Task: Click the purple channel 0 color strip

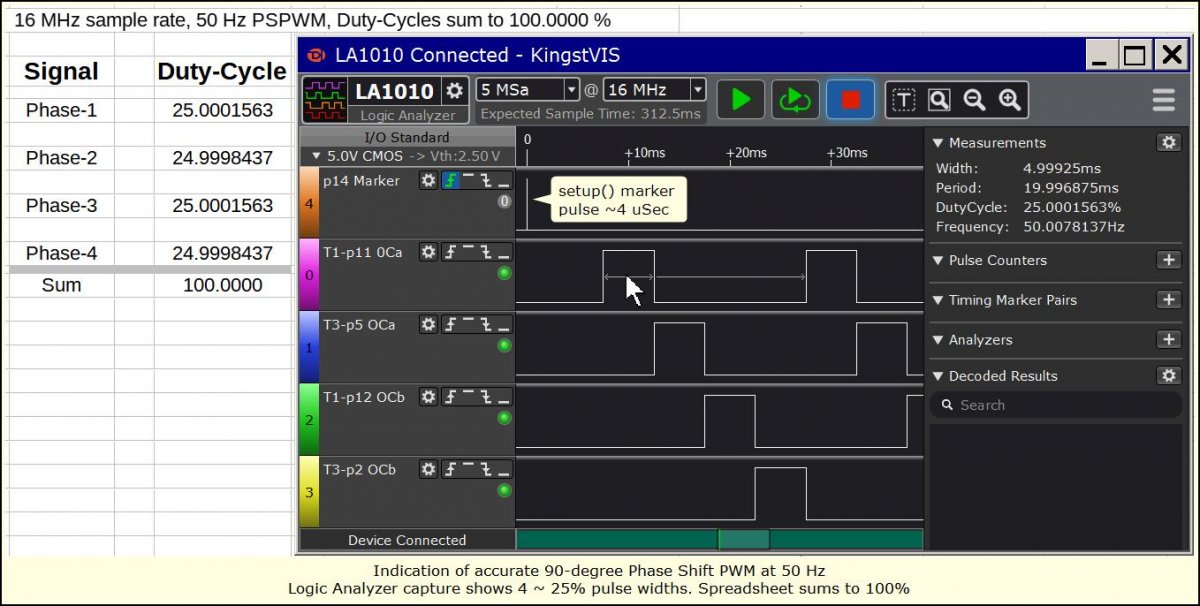Action: (309, 274)
